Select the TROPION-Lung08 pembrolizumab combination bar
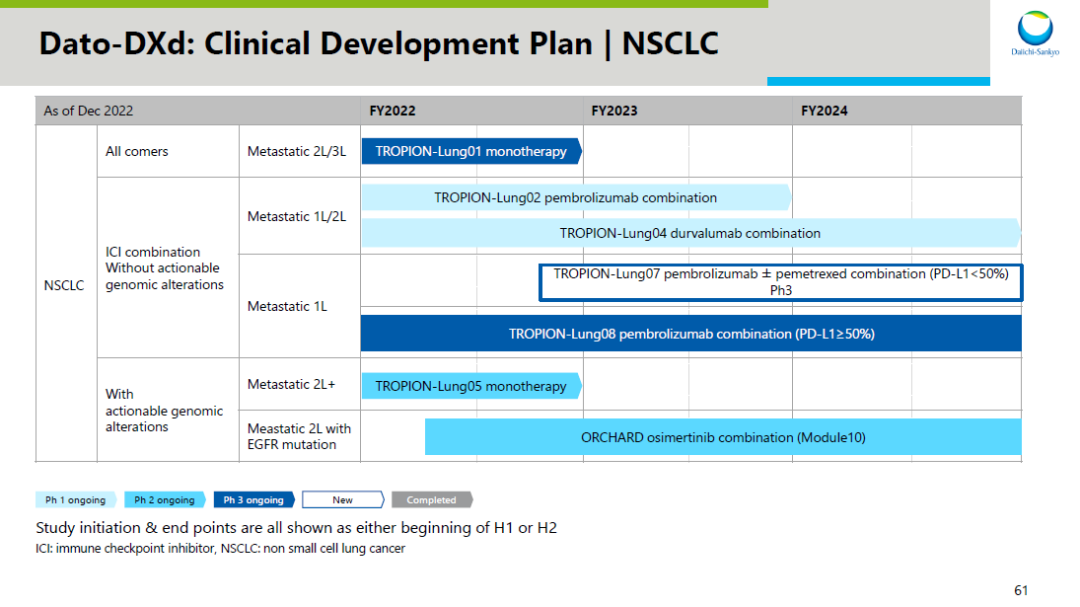 (x=690, y=334)
